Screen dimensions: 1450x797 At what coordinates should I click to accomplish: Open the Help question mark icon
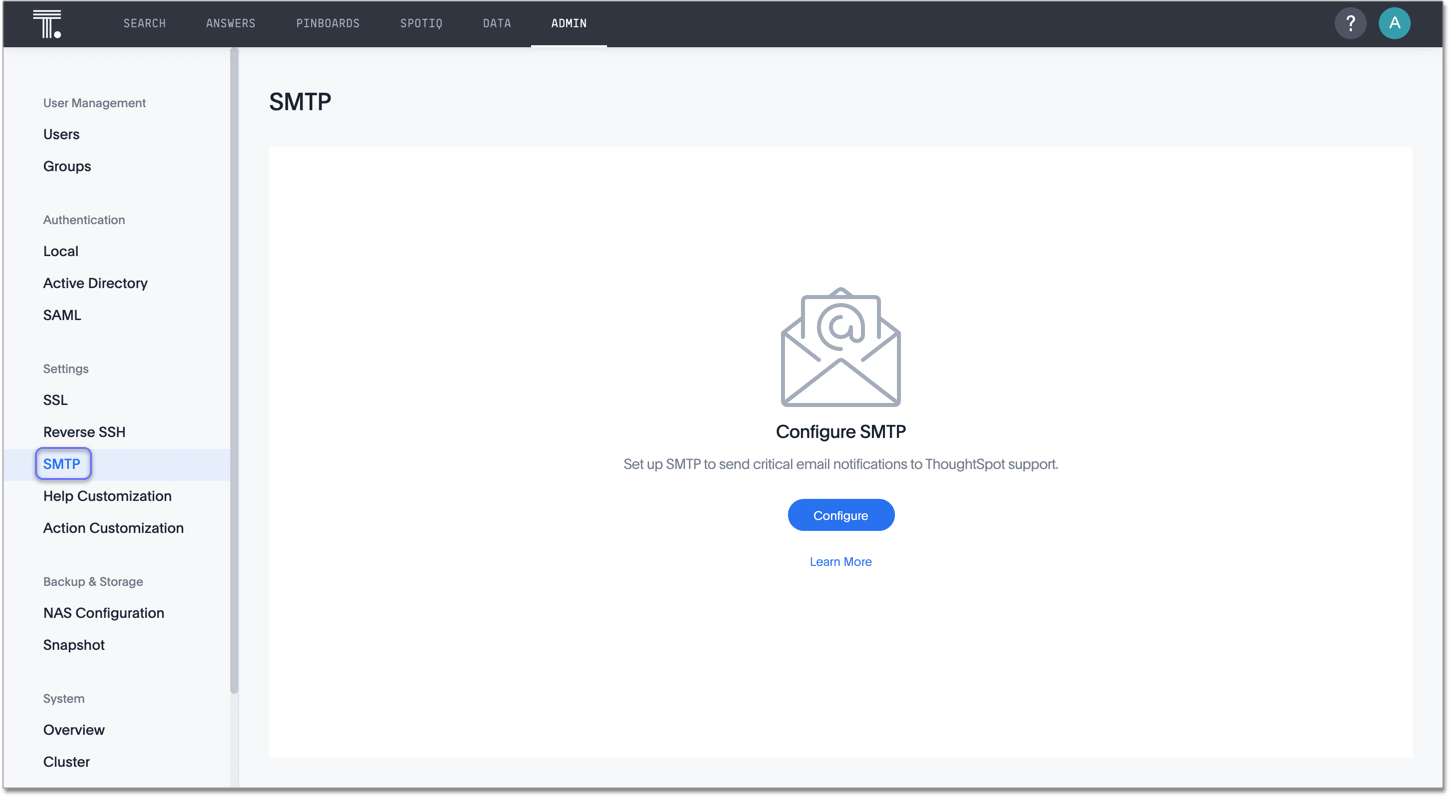click(x=1350, y=22)
